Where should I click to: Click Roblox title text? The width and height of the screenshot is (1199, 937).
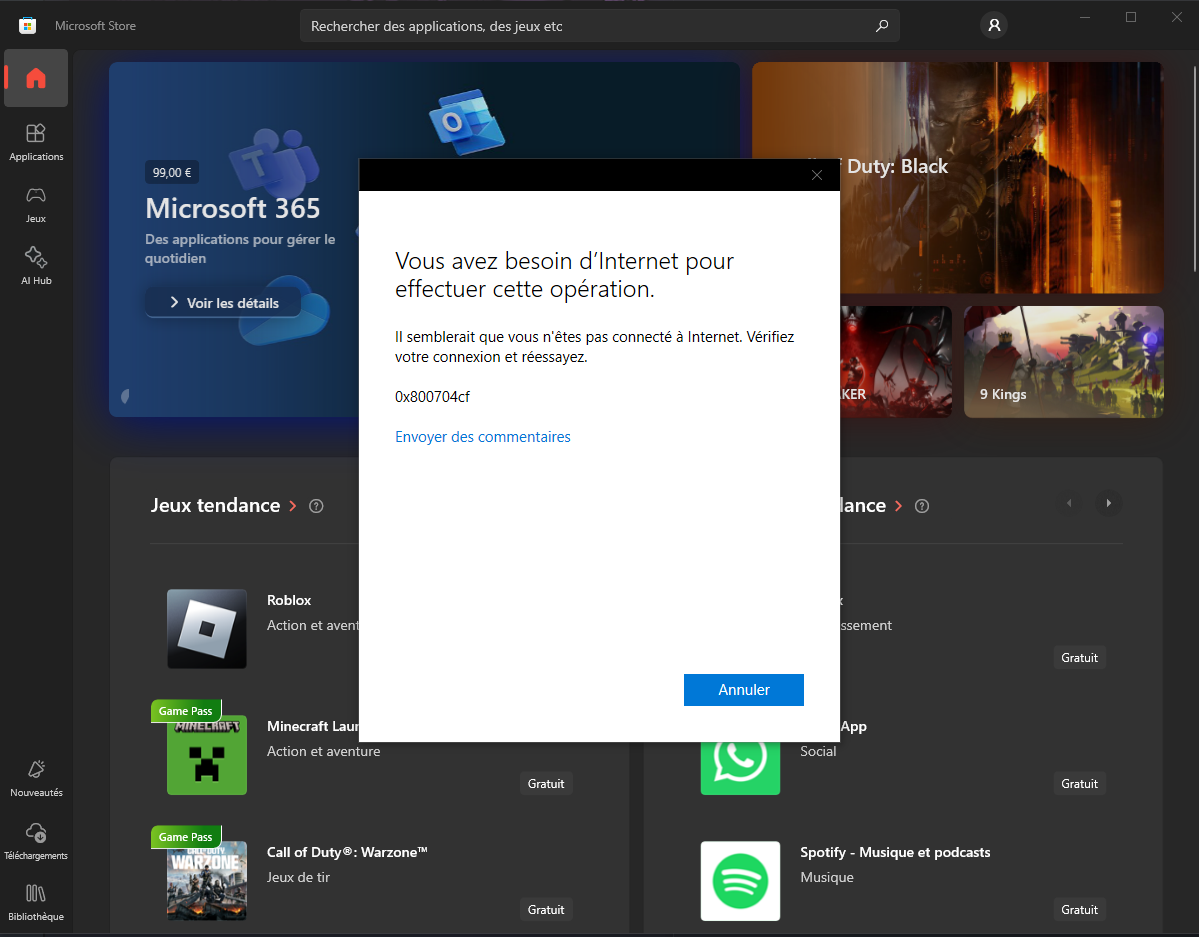(x=289, y=600)
